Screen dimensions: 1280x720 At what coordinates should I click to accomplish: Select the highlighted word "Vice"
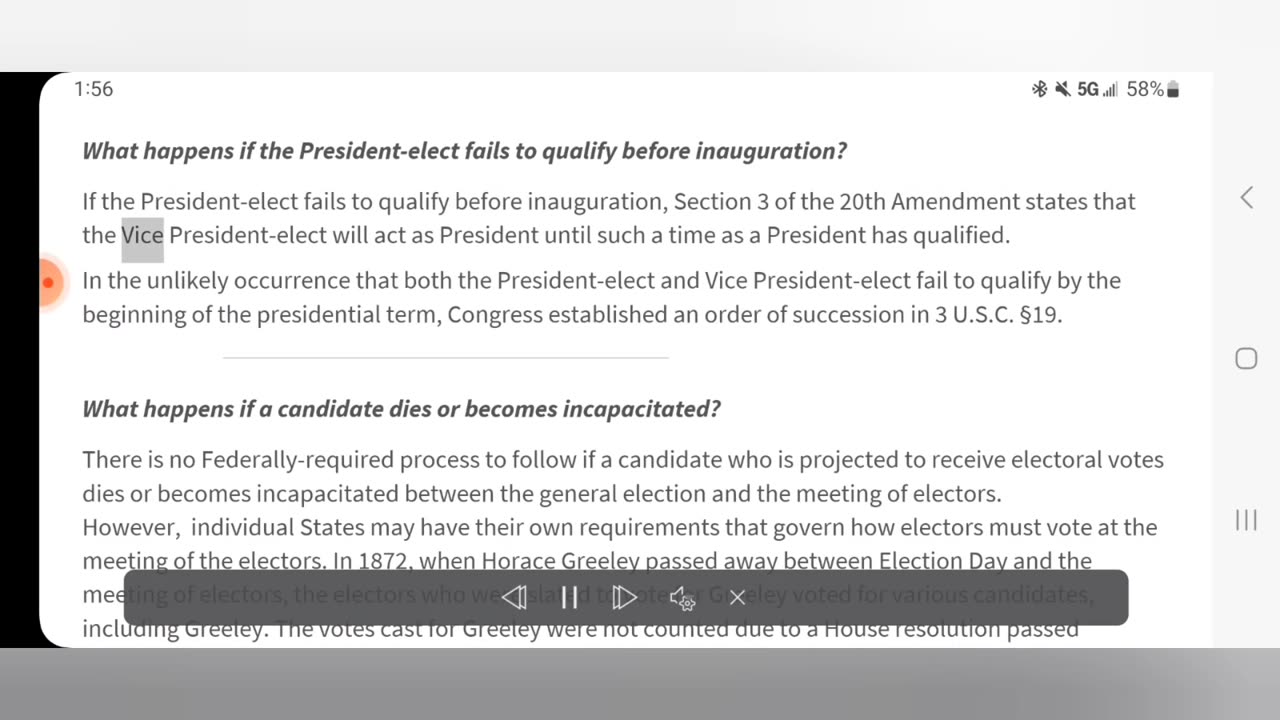pos(142,236)
